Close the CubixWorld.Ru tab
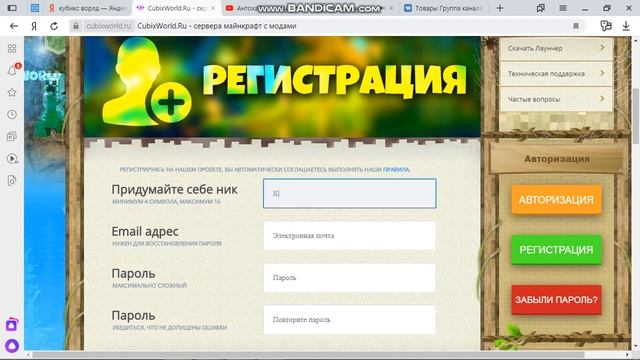The image size is (640, 360). click(213, 8)
